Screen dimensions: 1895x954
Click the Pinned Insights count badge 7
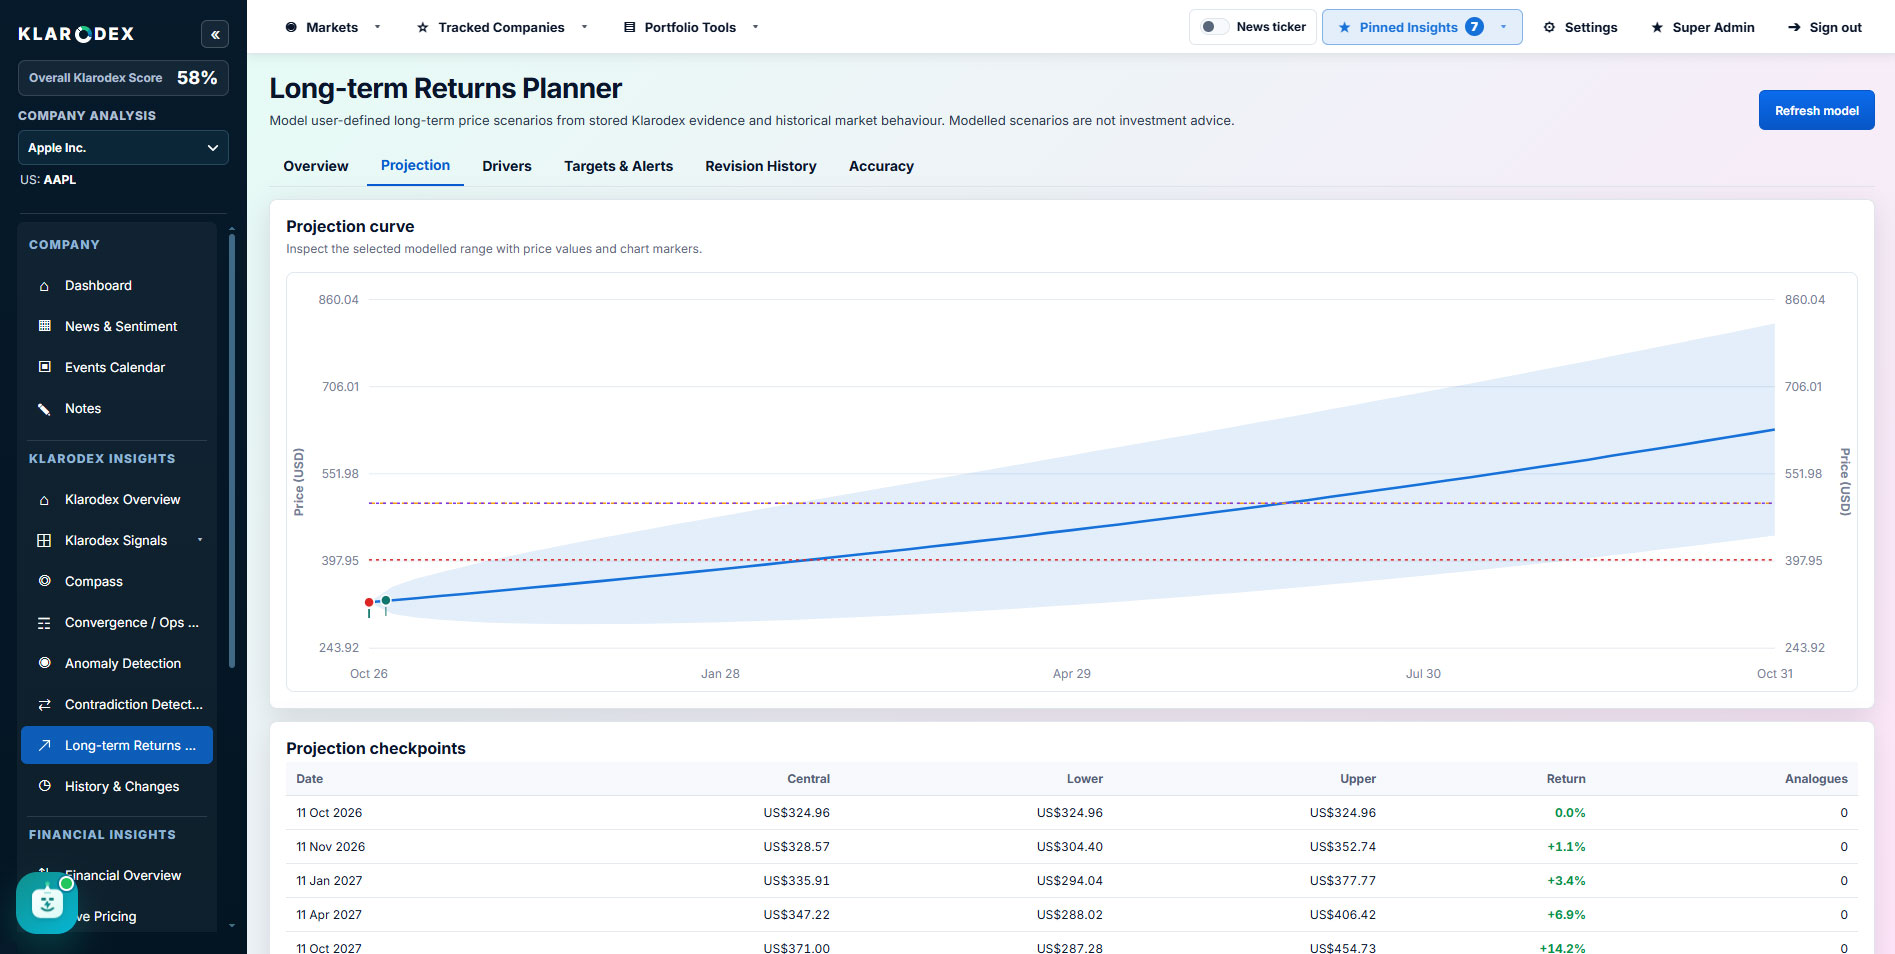[1474, 27]
